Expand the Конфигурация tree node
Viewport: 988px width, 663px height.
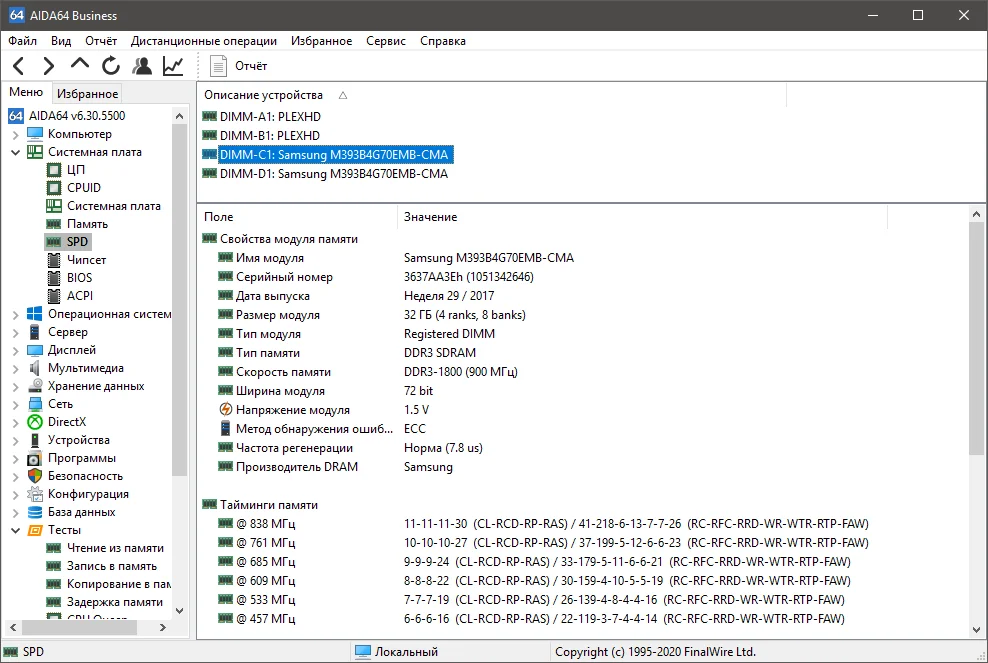tap(16, 494)
